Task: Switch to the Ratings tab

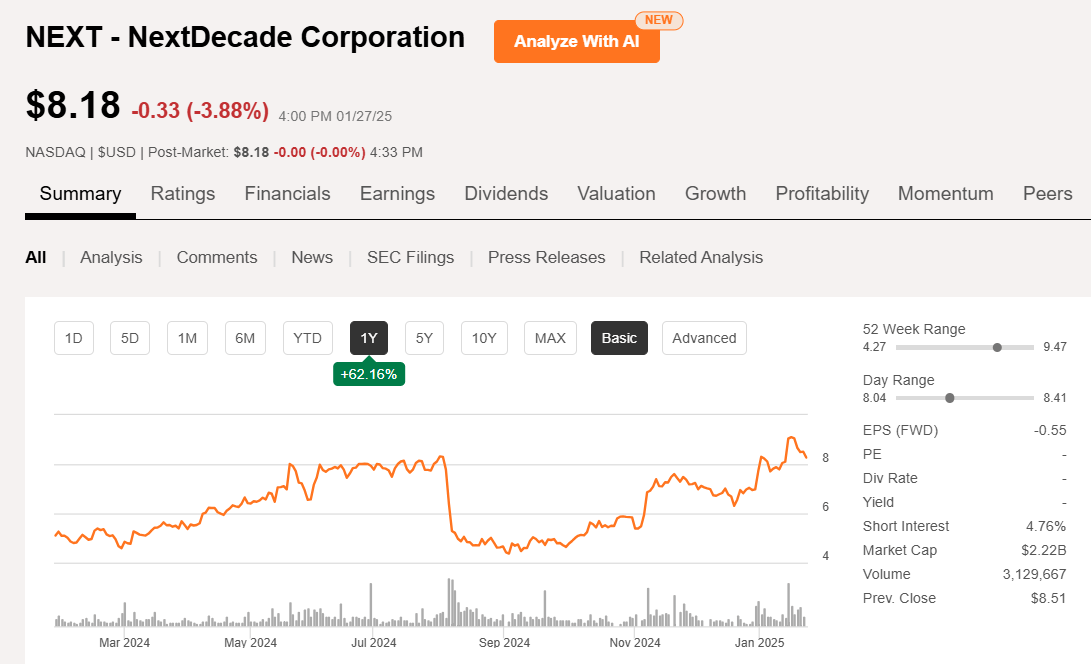Action: [182, 194]
